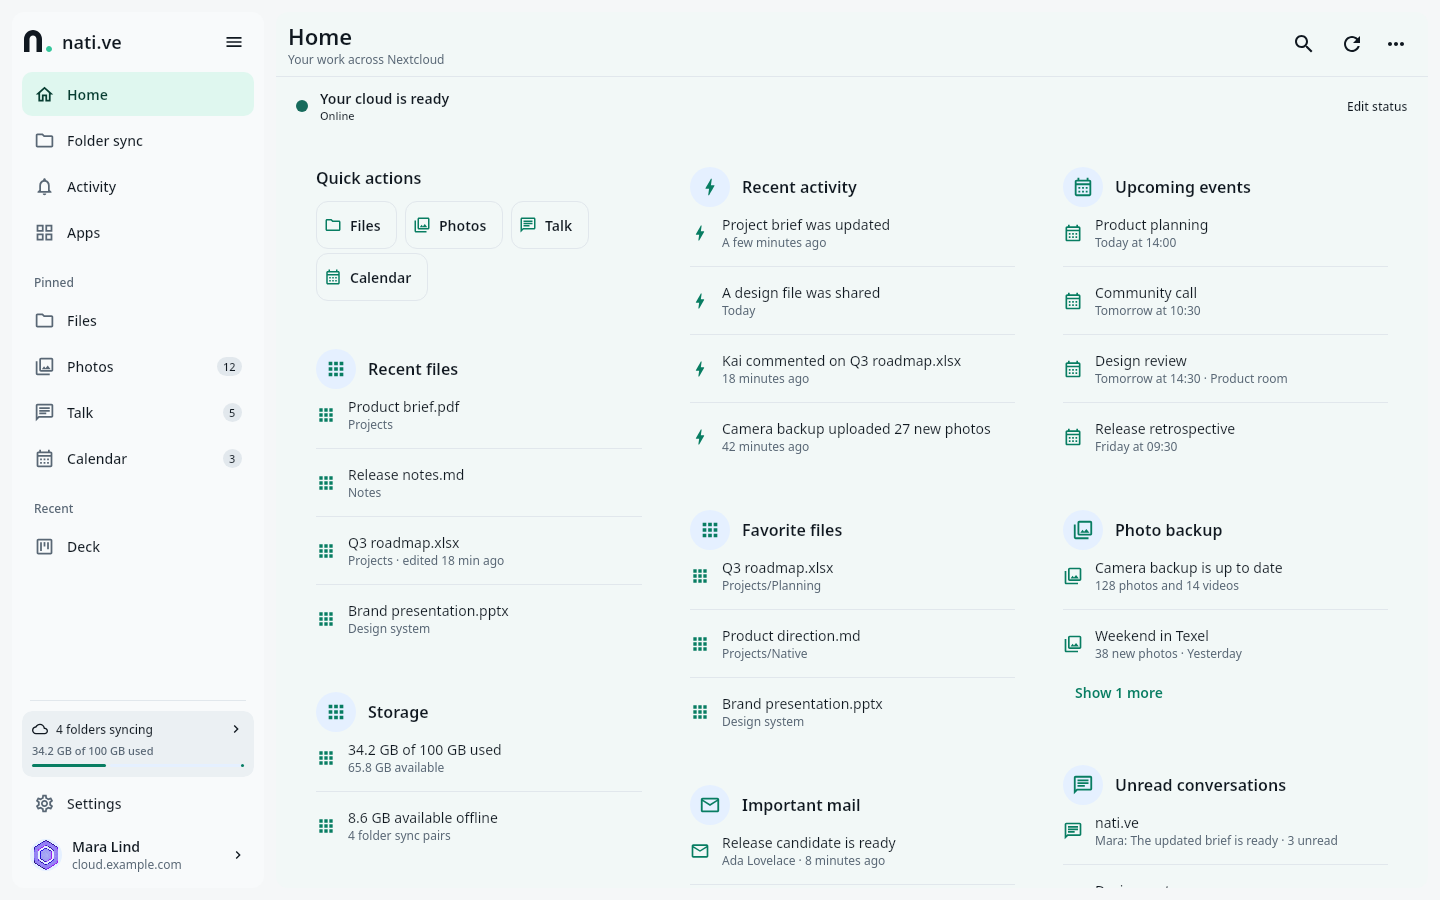Click the storage usage progress bar
This screenshot has width=1440, height=900.
point(138,765)
